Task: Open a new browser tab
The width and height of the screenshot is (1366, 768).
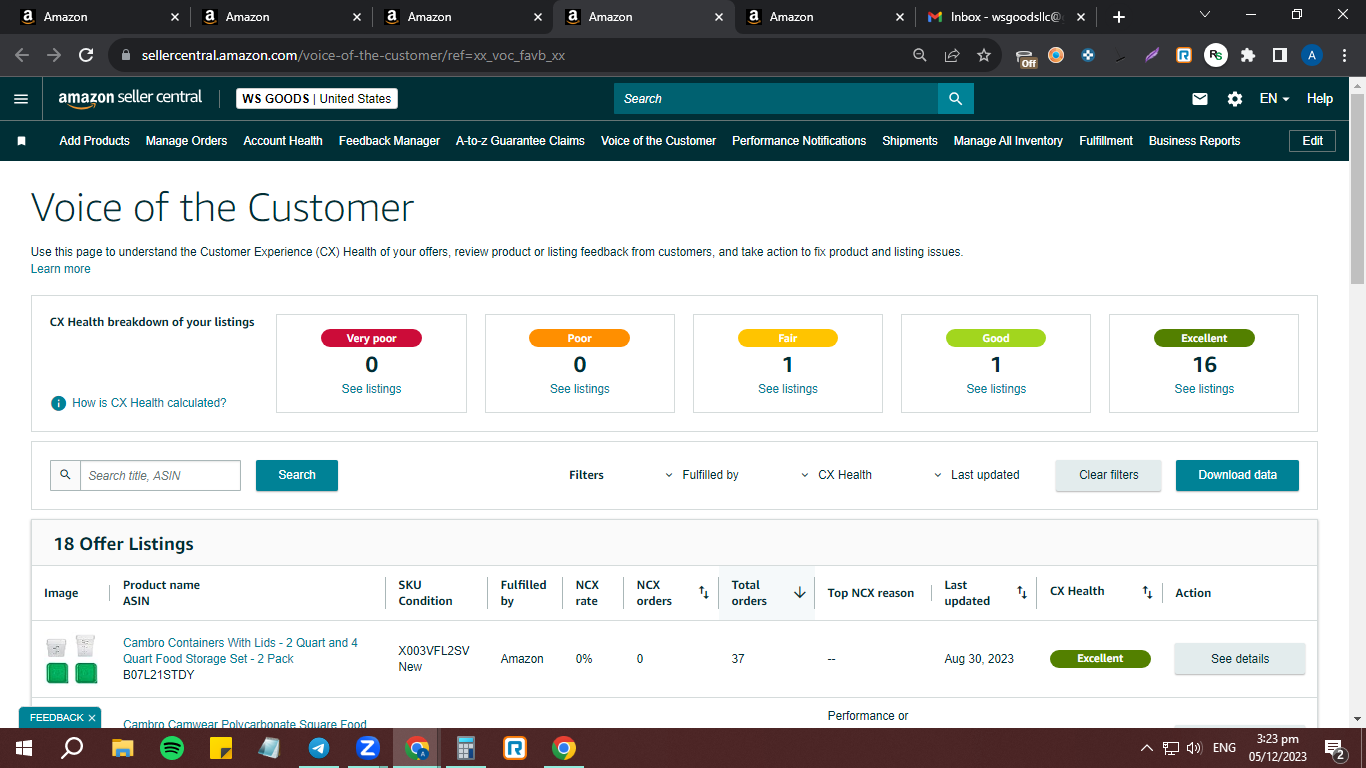Action: pyautogui.click(x=1119, y=17)
